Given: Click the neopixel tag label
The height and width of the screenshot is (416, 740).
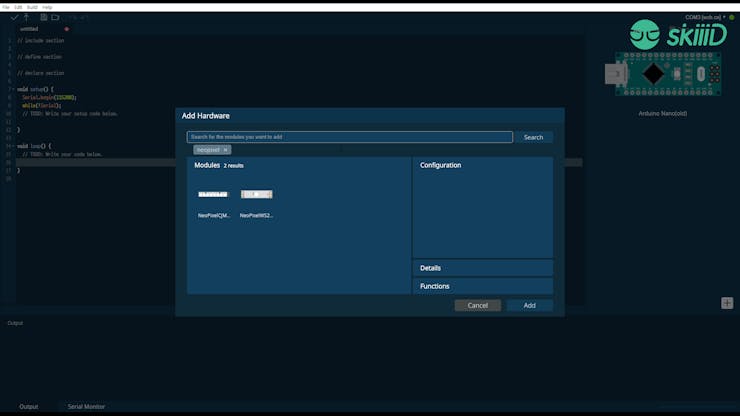Looking at the screenshot, I should (x=208, y=150).
